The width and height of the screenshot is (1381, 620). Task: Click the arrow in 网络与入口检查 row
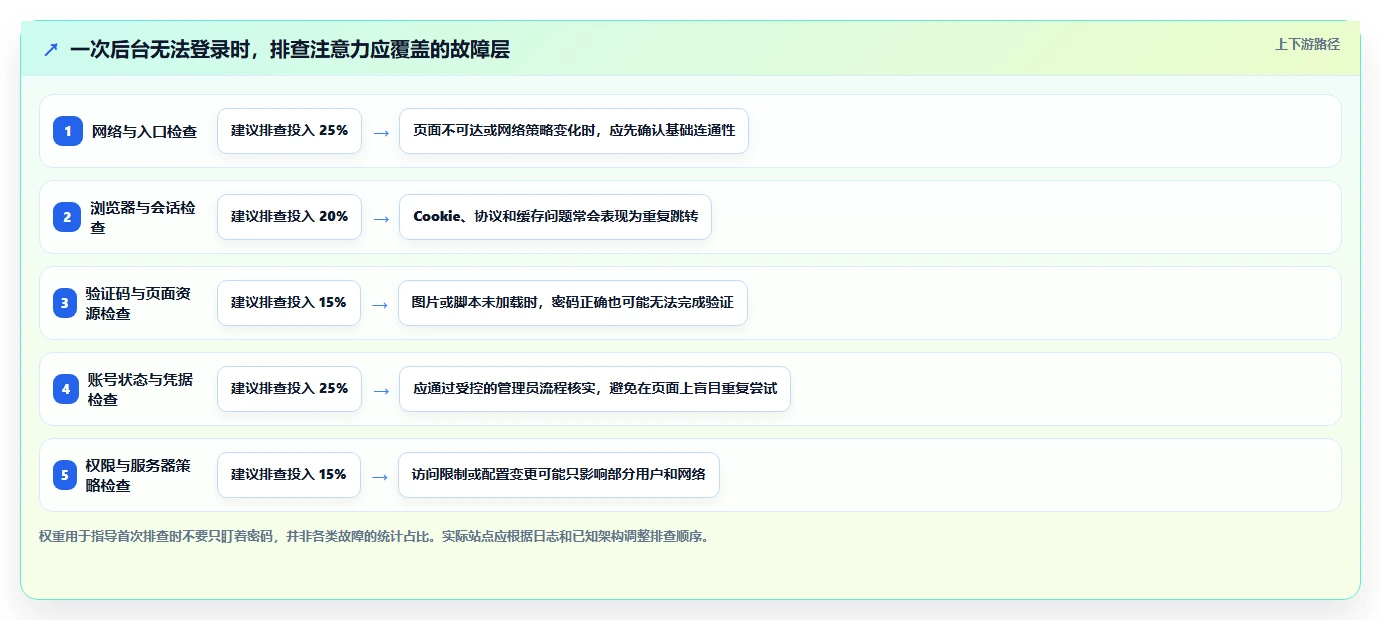[381, 132]
